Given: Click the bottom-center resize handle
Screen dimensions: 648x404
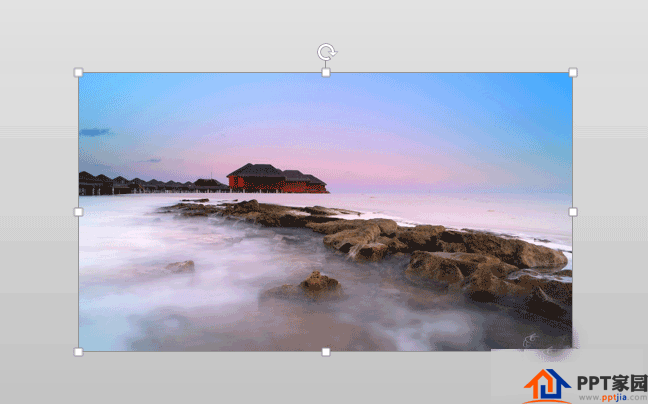Looking at the screenshot, I should click(x=326, y=352).
